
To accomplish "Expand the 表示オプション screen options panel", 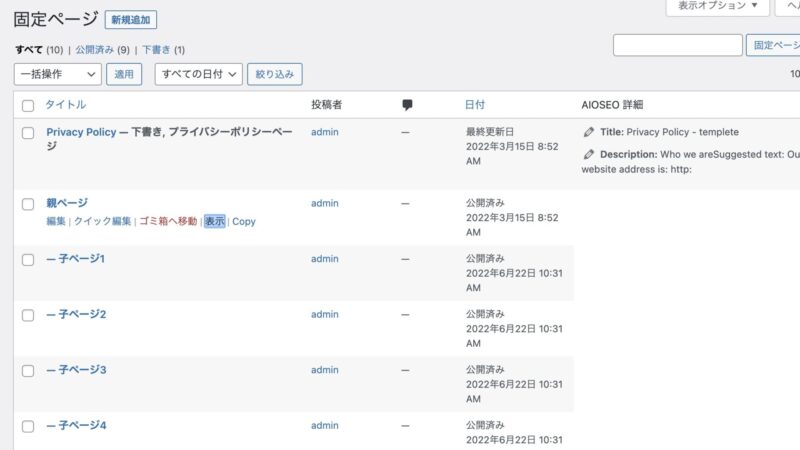I will [717, 6].
